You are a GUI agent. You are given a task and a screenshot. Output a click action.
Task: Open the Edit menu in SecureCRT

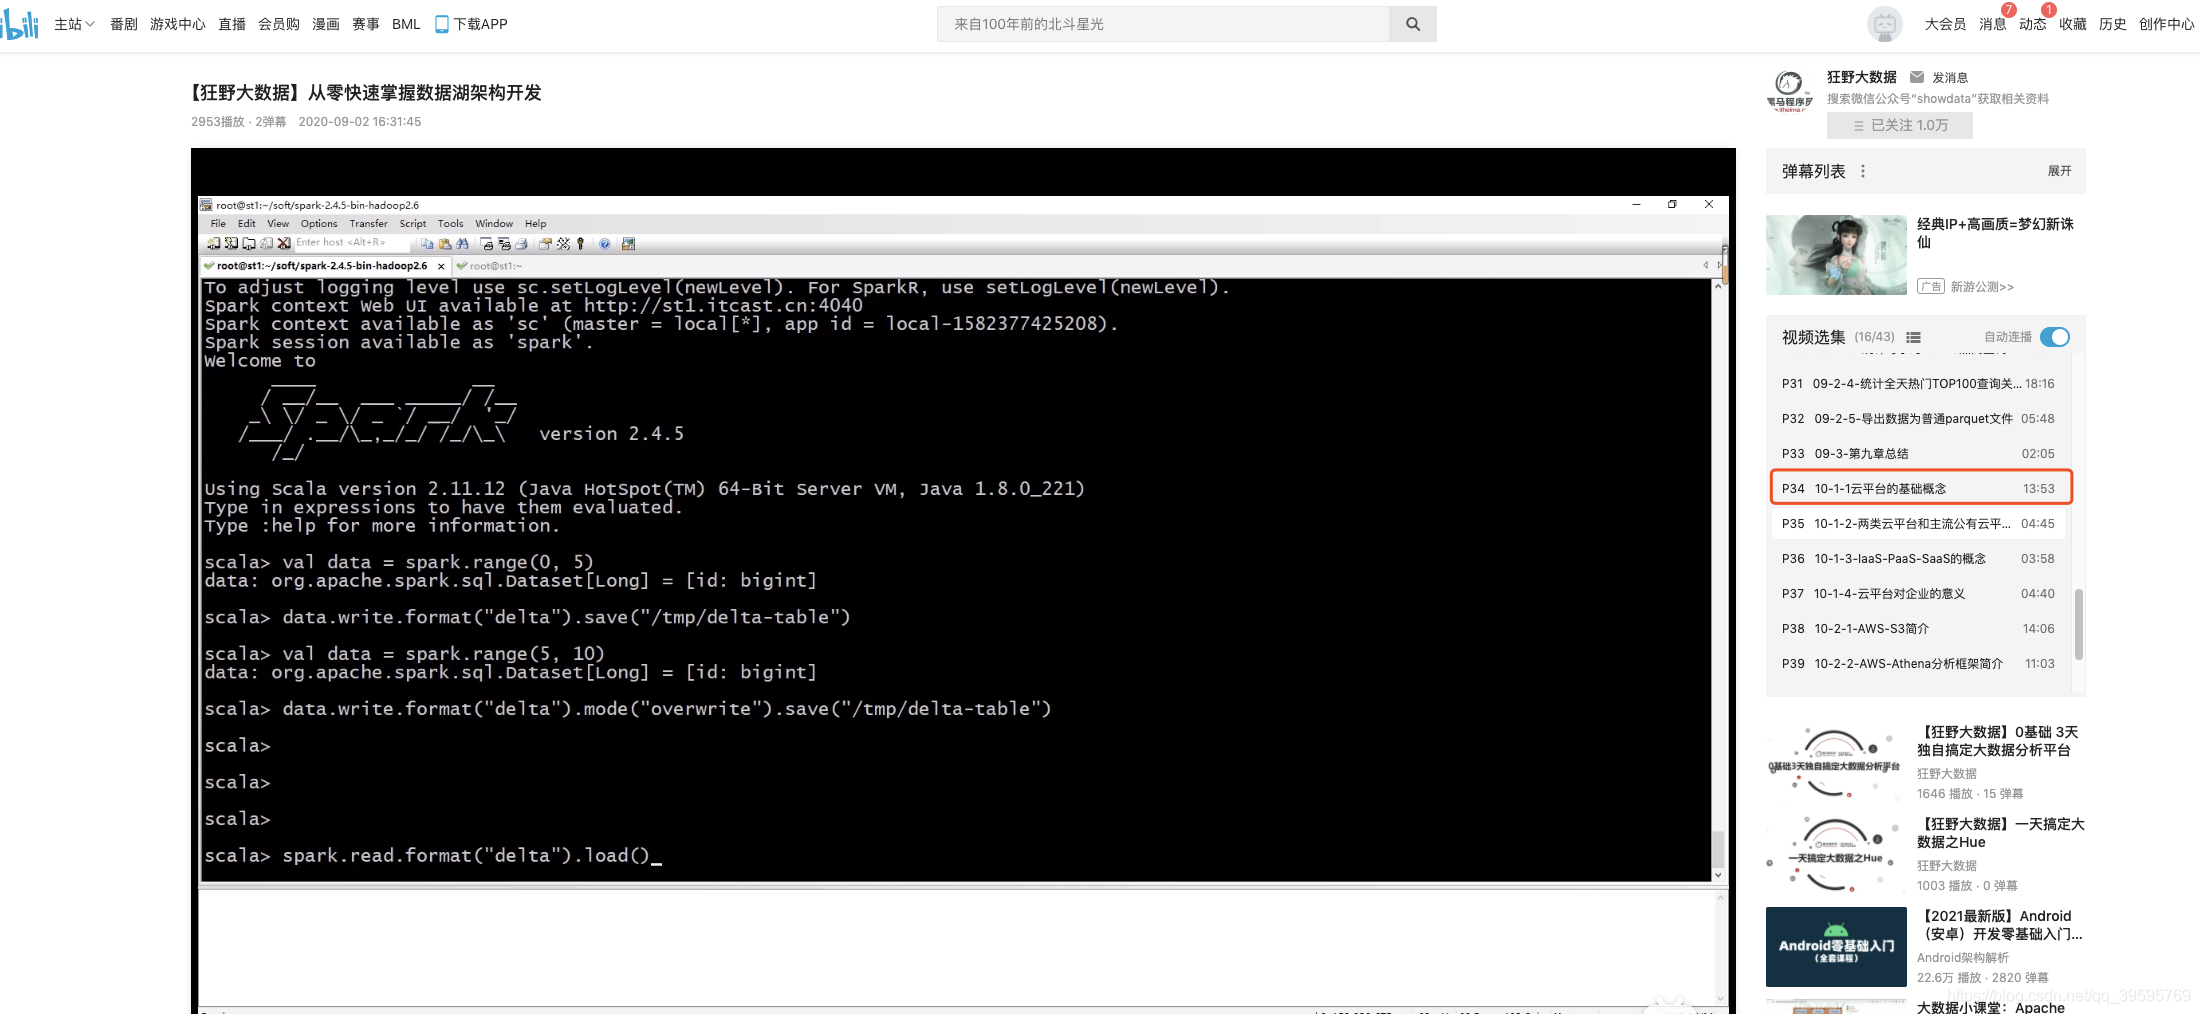(x=247, y=224)
